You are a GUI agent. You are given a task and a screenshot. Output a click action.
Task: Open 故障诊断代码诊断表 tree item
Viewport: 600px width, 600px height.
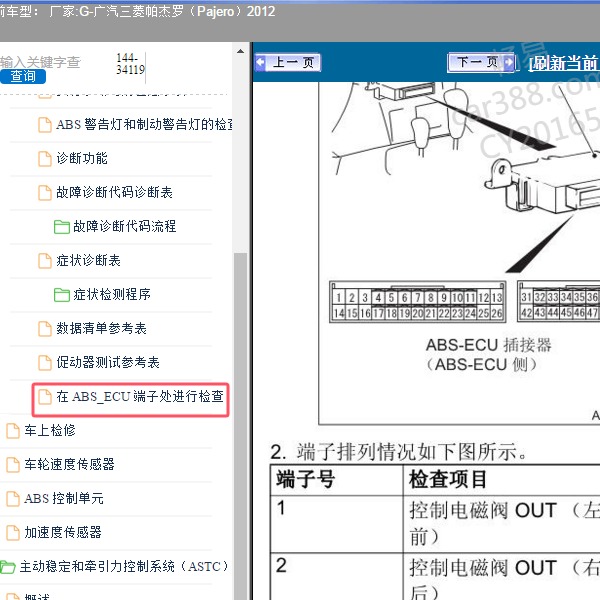114,192
